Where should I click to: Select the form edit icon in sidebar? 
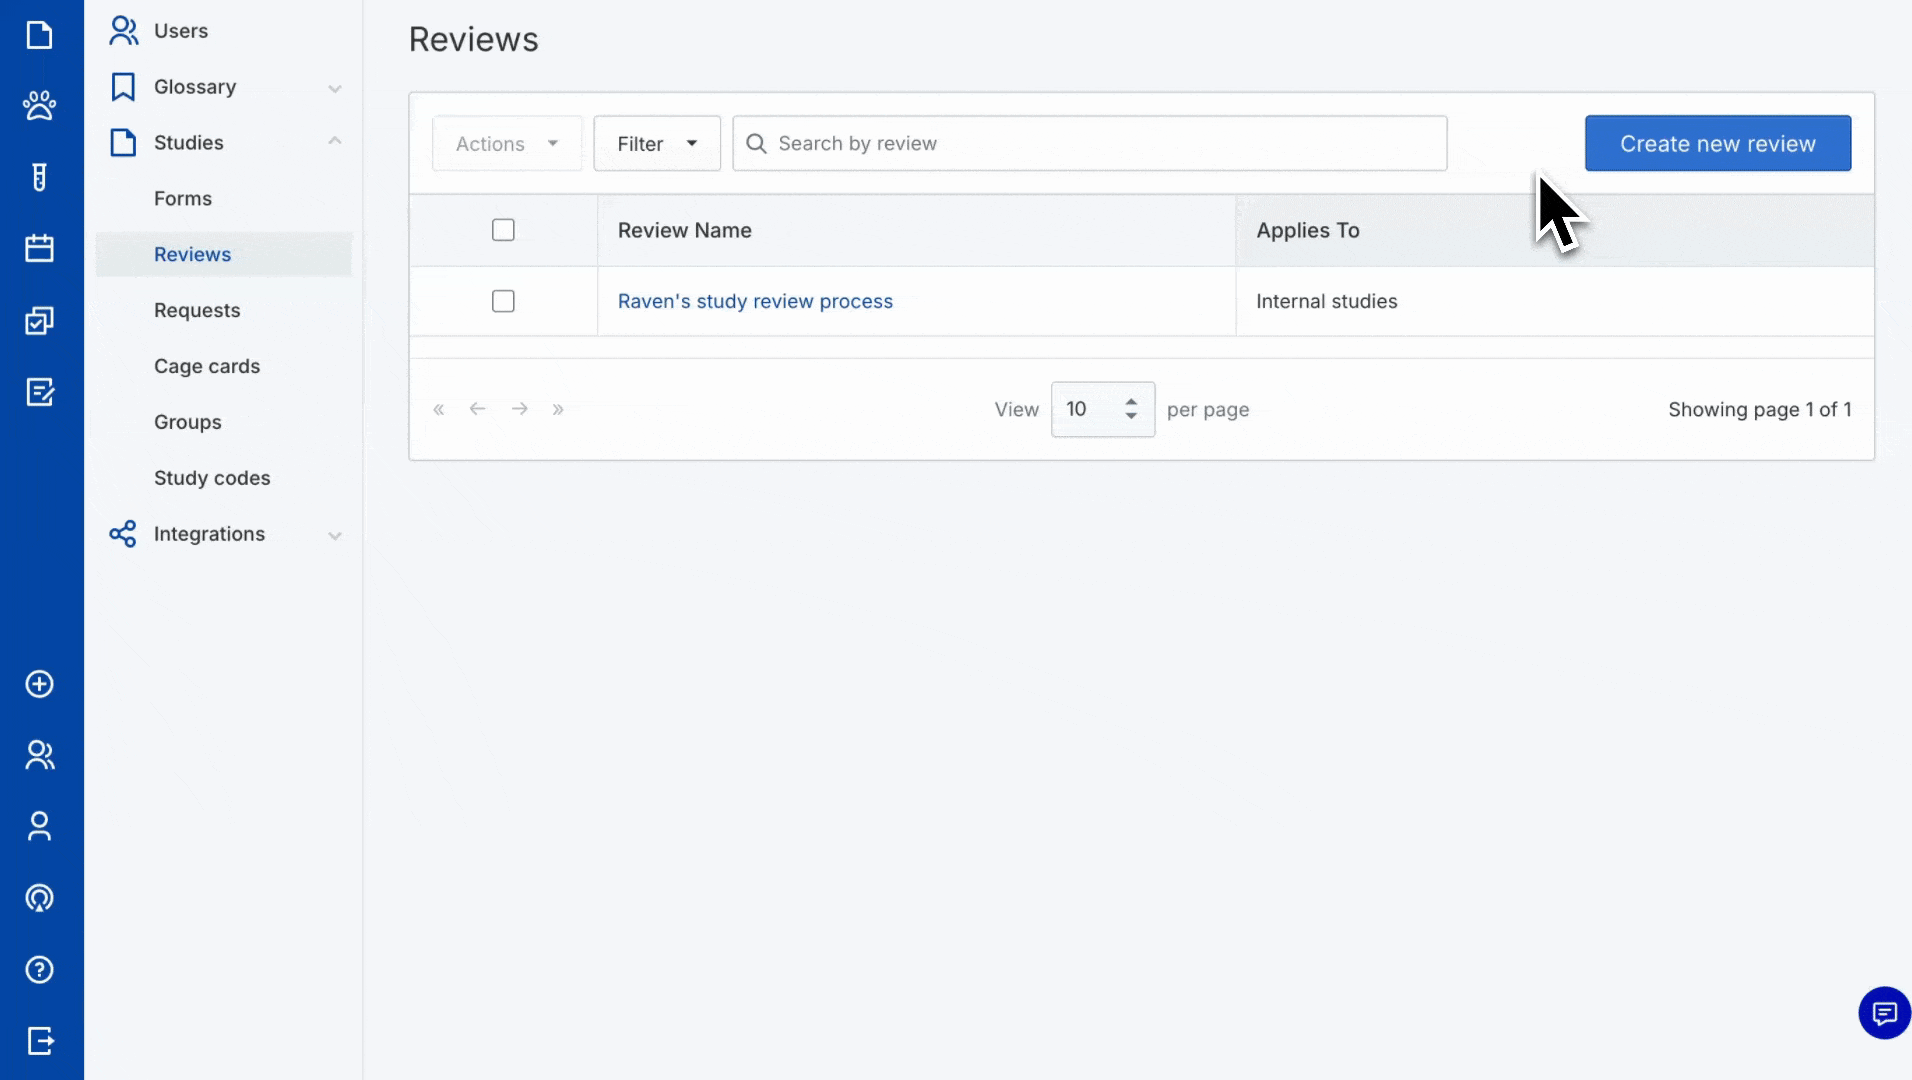tap(39, 392)
